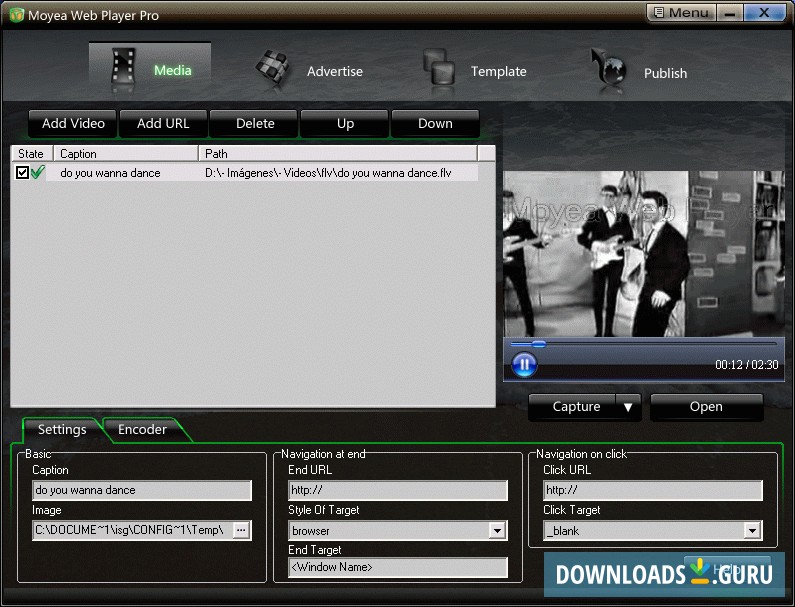The image size is (795, 607).
Task: Uncheck the 'do you wanna dance' video checkbox
Action: pos(23,173)
